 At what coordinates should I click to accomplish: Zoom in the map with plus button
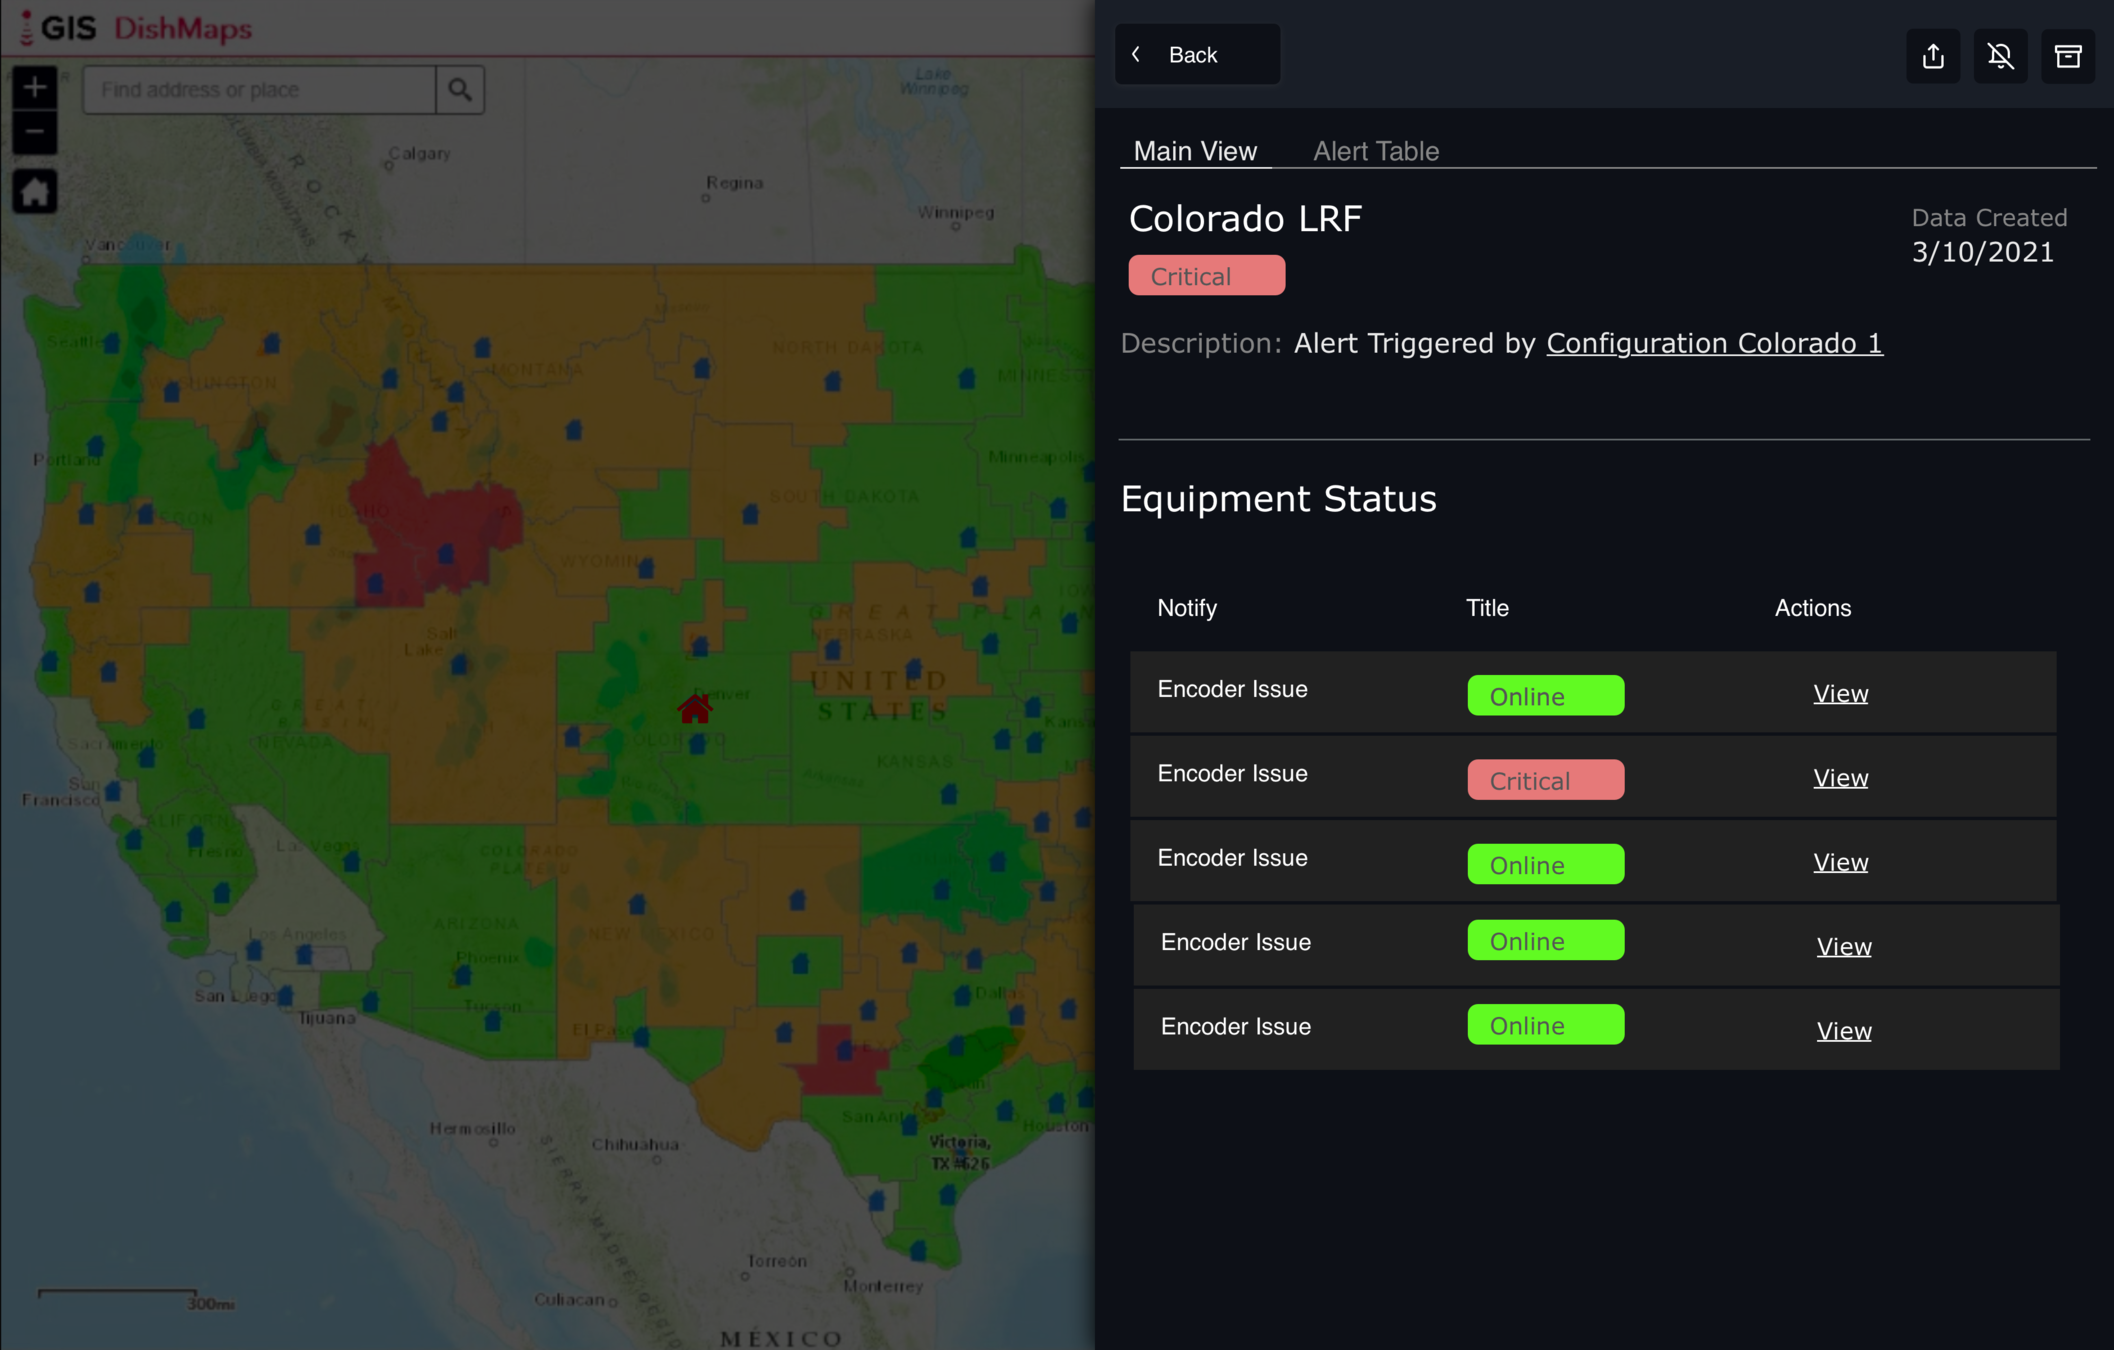34,88
